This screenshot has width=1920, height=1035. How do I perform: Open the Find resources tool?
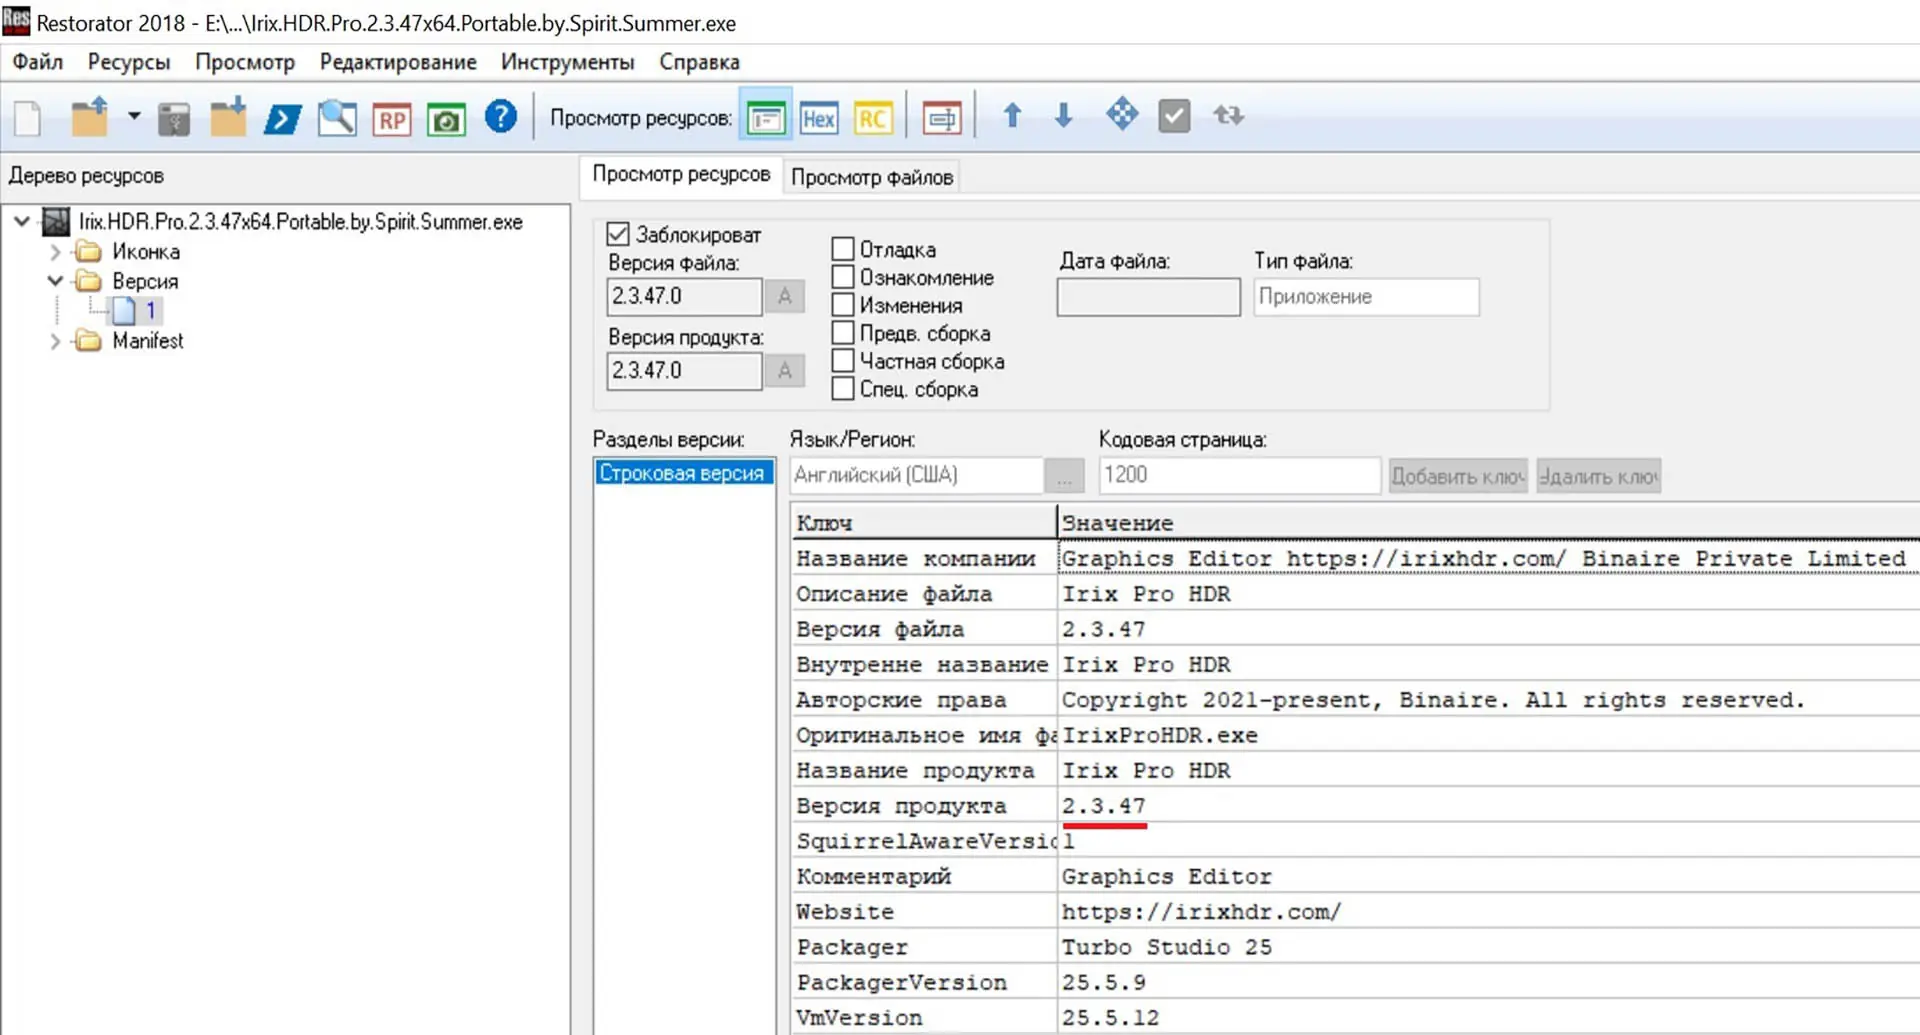click(x=337, y=117)
